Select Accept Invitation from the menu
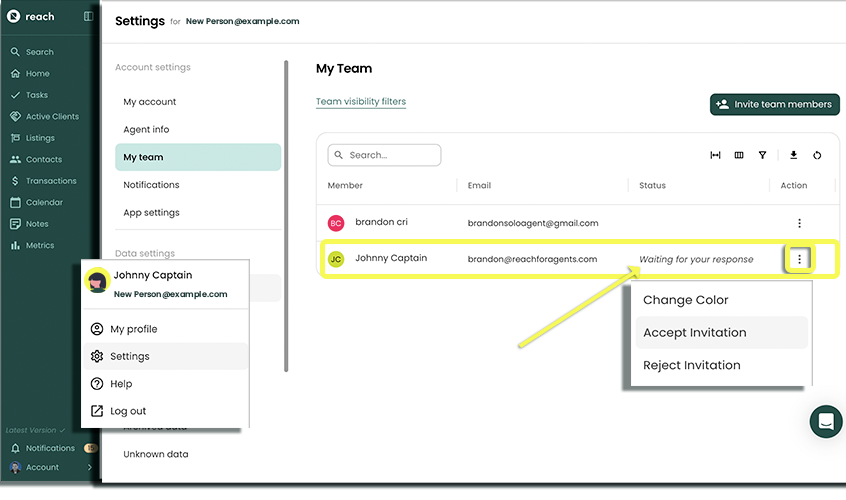 [x=694, y=333]
